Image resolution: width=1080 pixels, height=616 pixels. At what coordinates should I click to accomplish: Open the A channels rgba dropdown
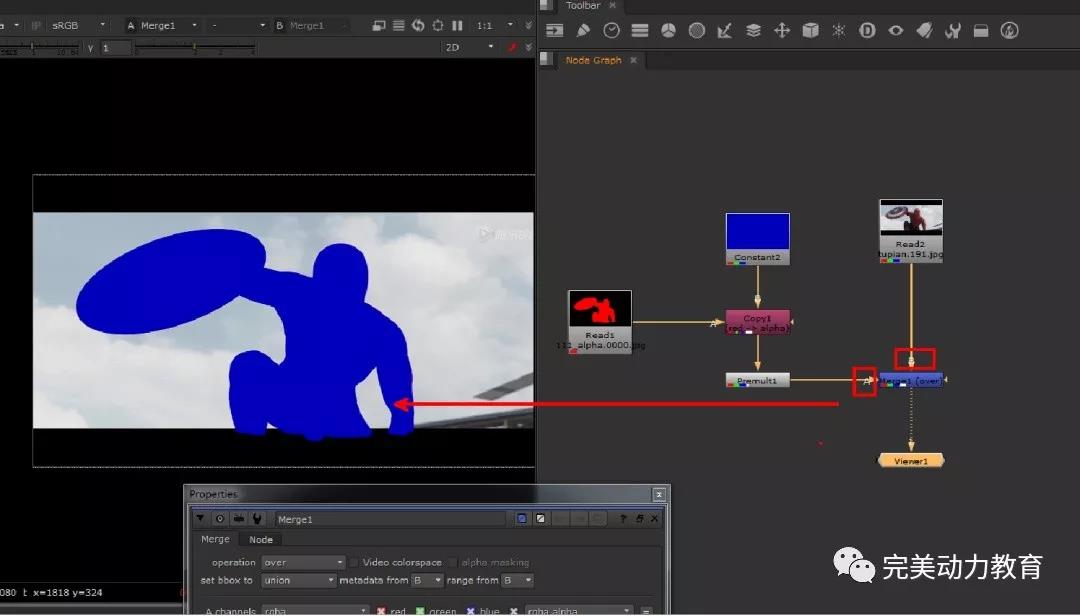(315, 611)
